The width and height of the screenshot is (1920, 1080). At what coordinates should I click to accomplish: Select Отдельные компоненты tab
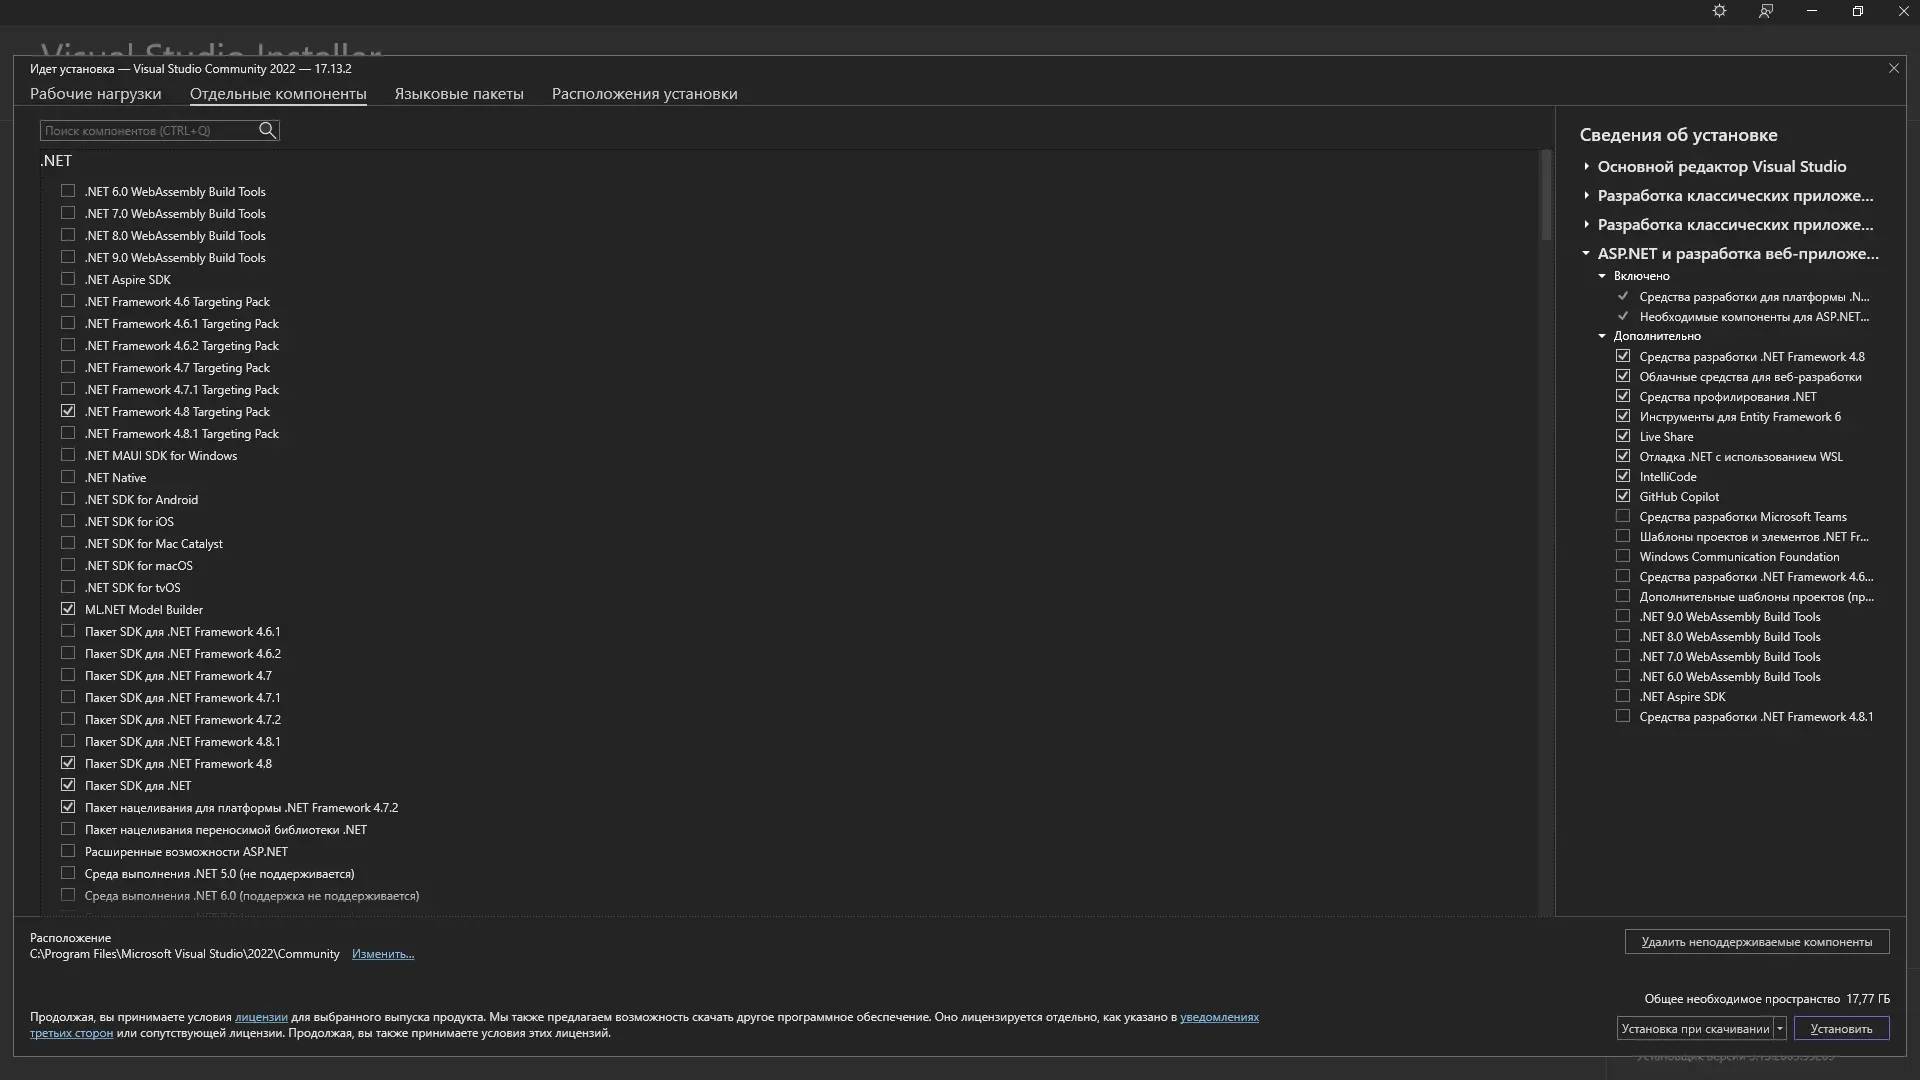(x=278, y=94)
